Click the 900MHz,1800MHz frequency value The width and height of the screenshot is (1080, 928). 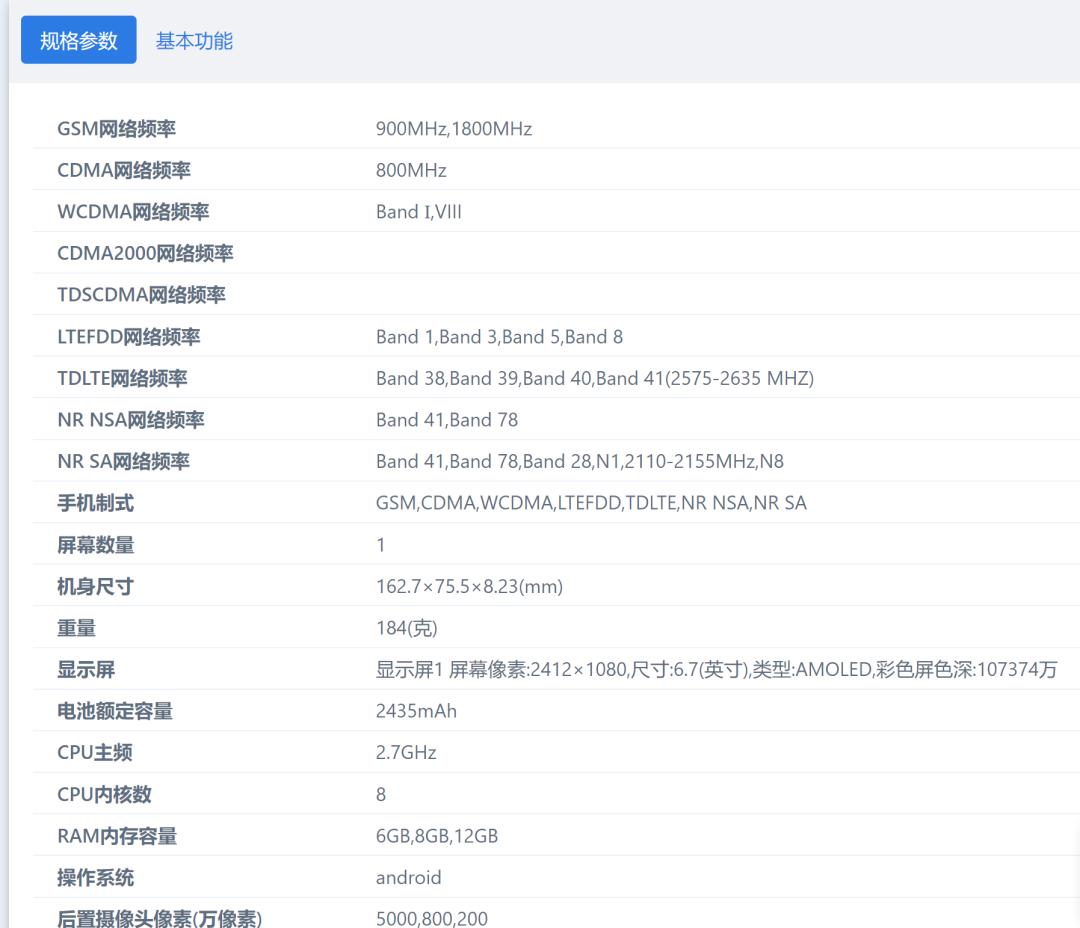(x=452, y=128)
